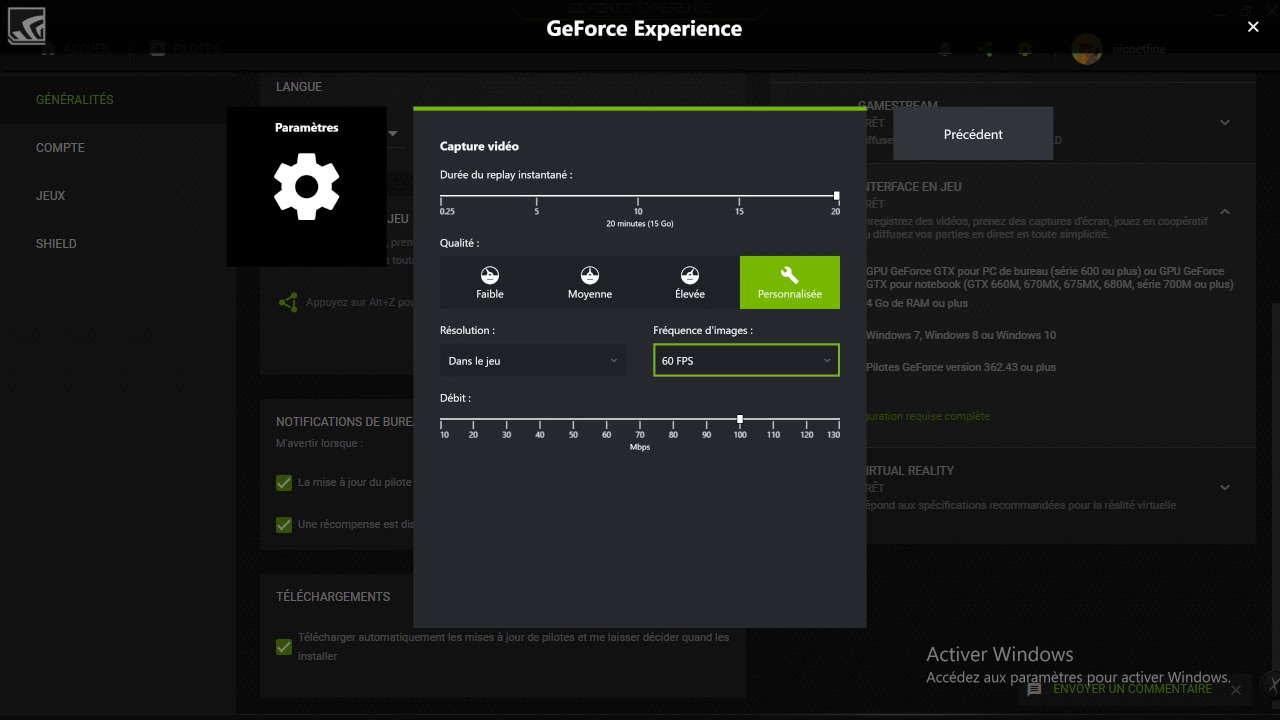
Task: Open the Compte settings tab
Action: [x=60, y=148]
